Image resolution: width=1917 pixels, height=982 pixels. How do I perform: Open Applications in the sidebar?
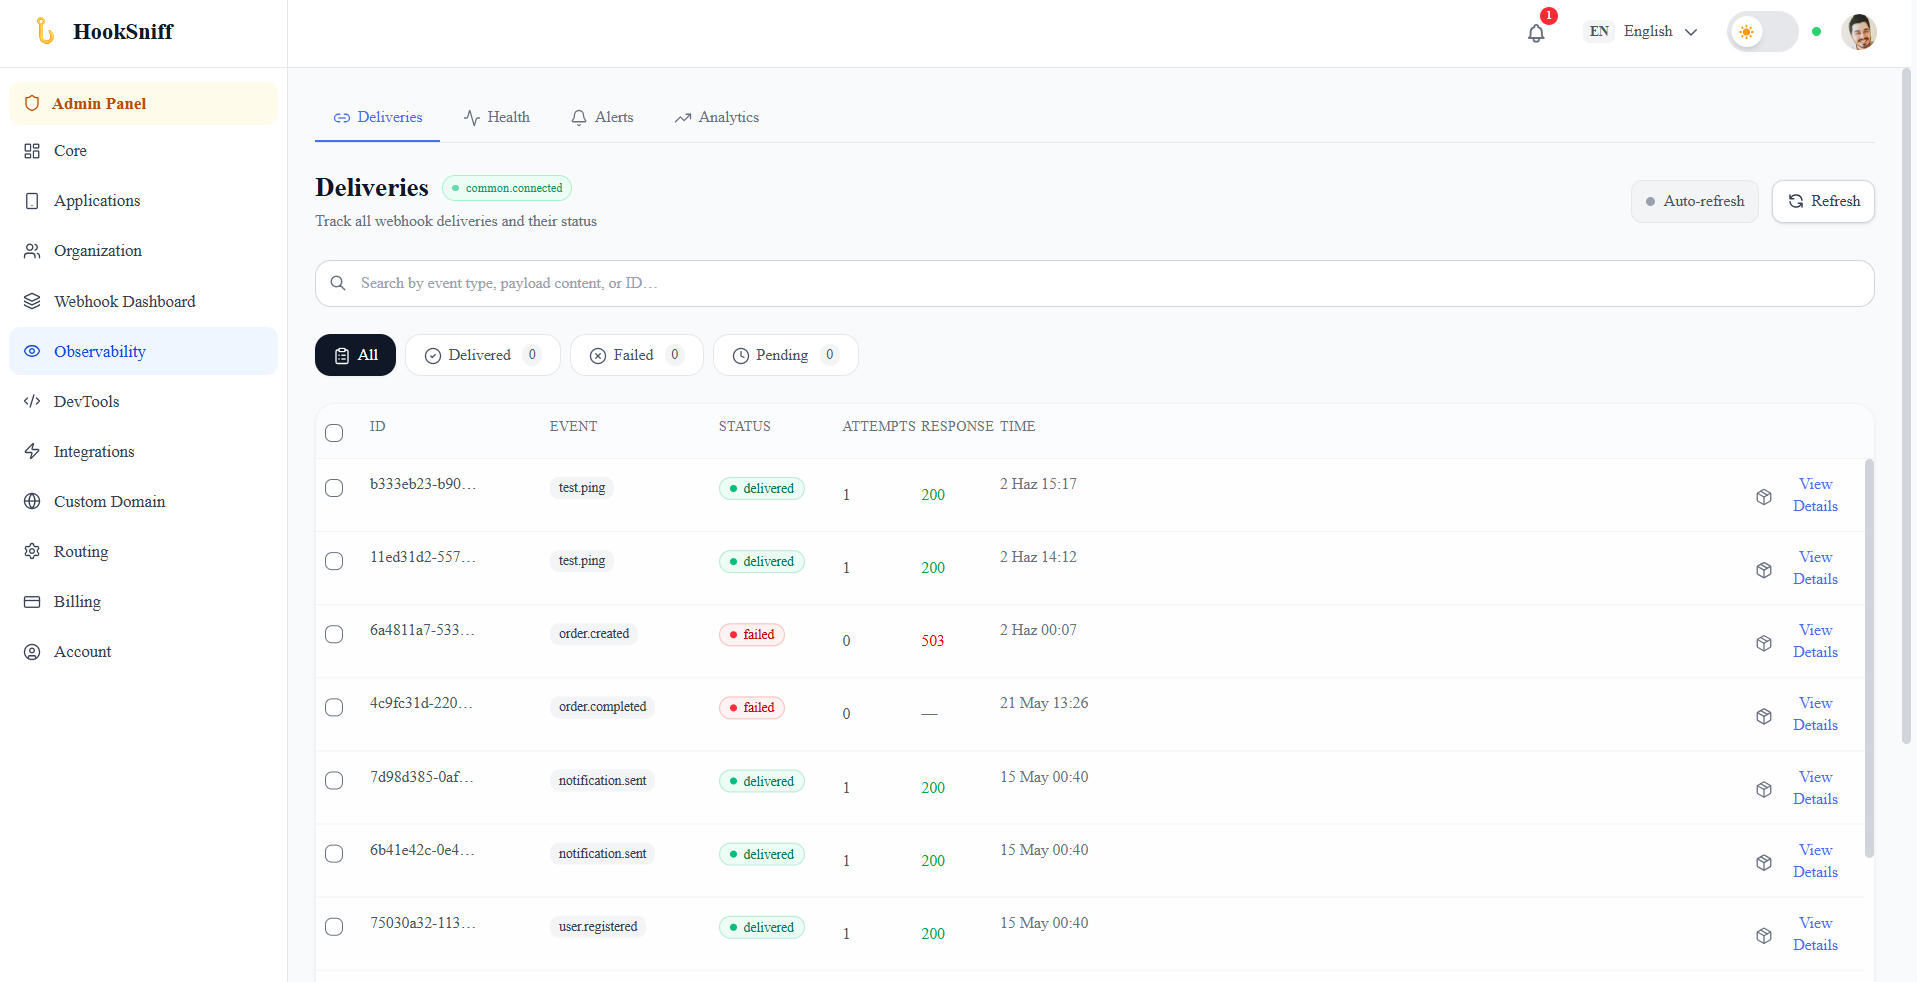[143, 201]
